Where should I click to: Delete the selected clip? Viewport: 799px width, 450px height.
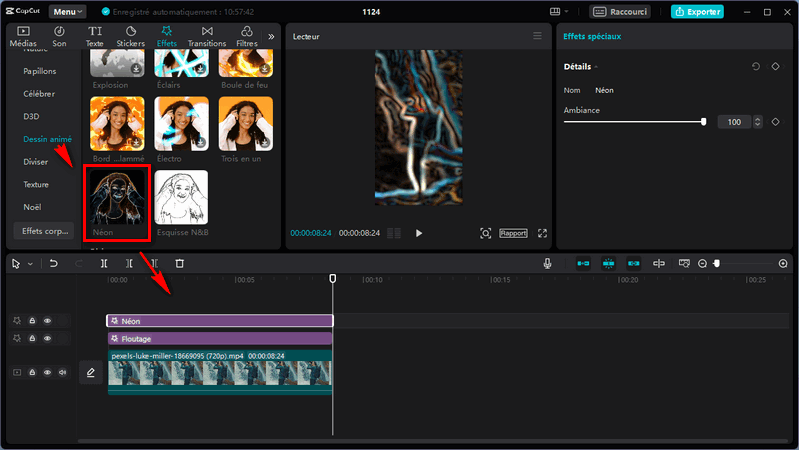179,263
